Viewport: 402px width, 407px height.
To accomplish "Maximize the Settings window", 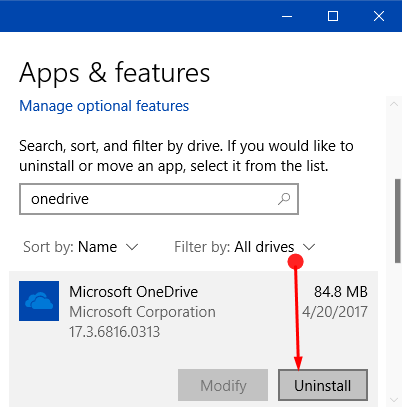I will pyautogui.click(x=333, y=16).
